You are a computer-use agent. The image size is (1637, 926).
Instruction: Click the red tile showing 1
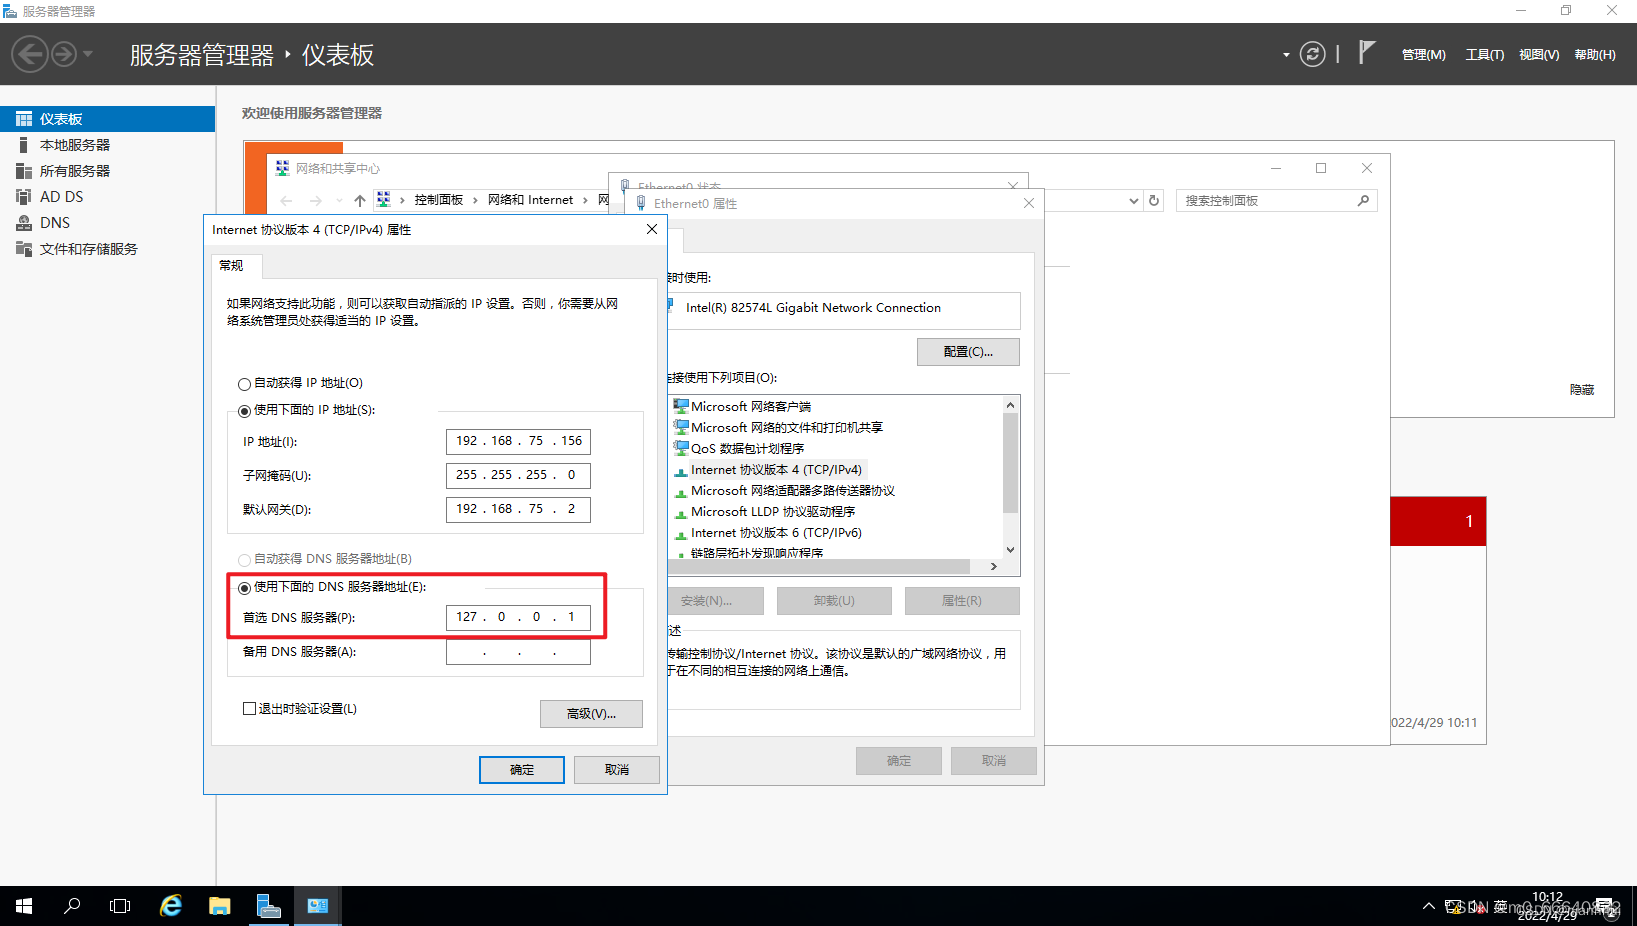tap(1438, 521)
